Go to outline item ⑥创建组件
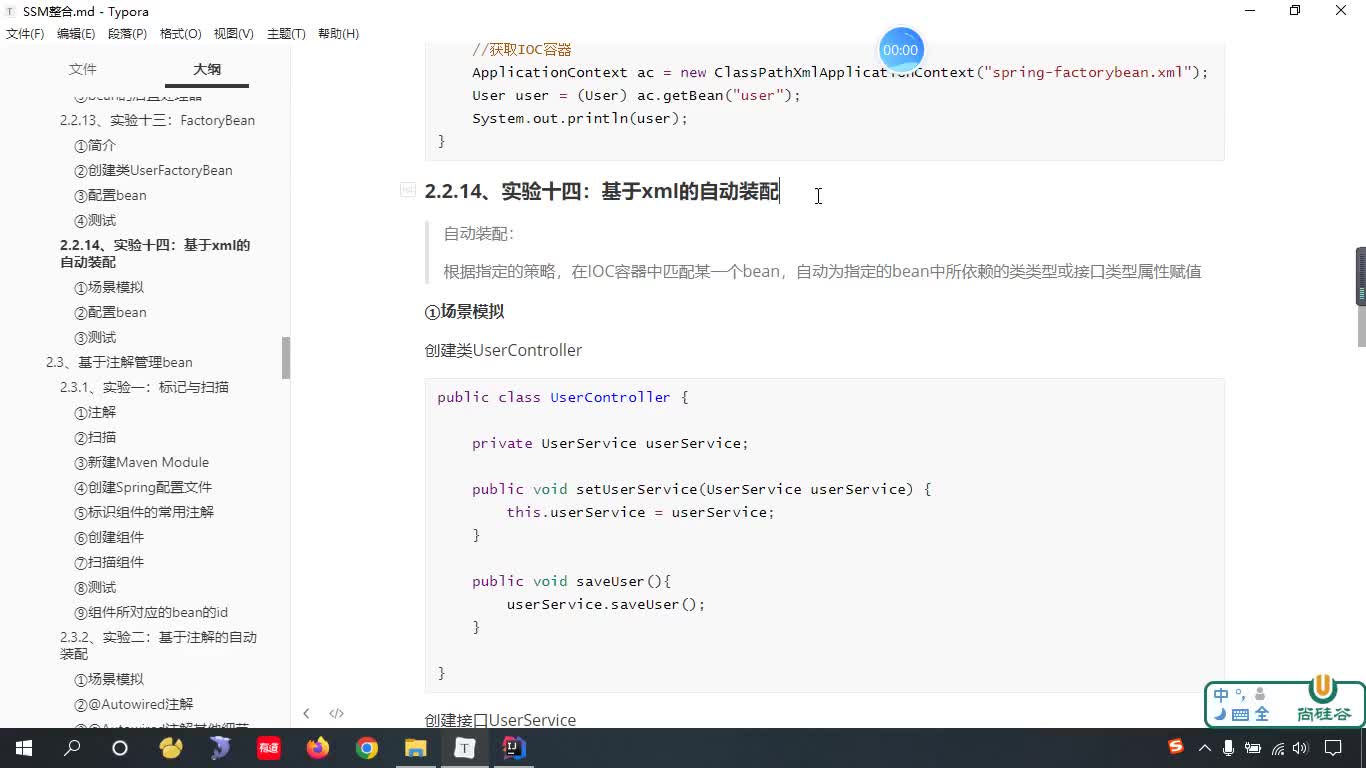The height and width of the screenshot is (768, 1366). [x=109, y=537]
